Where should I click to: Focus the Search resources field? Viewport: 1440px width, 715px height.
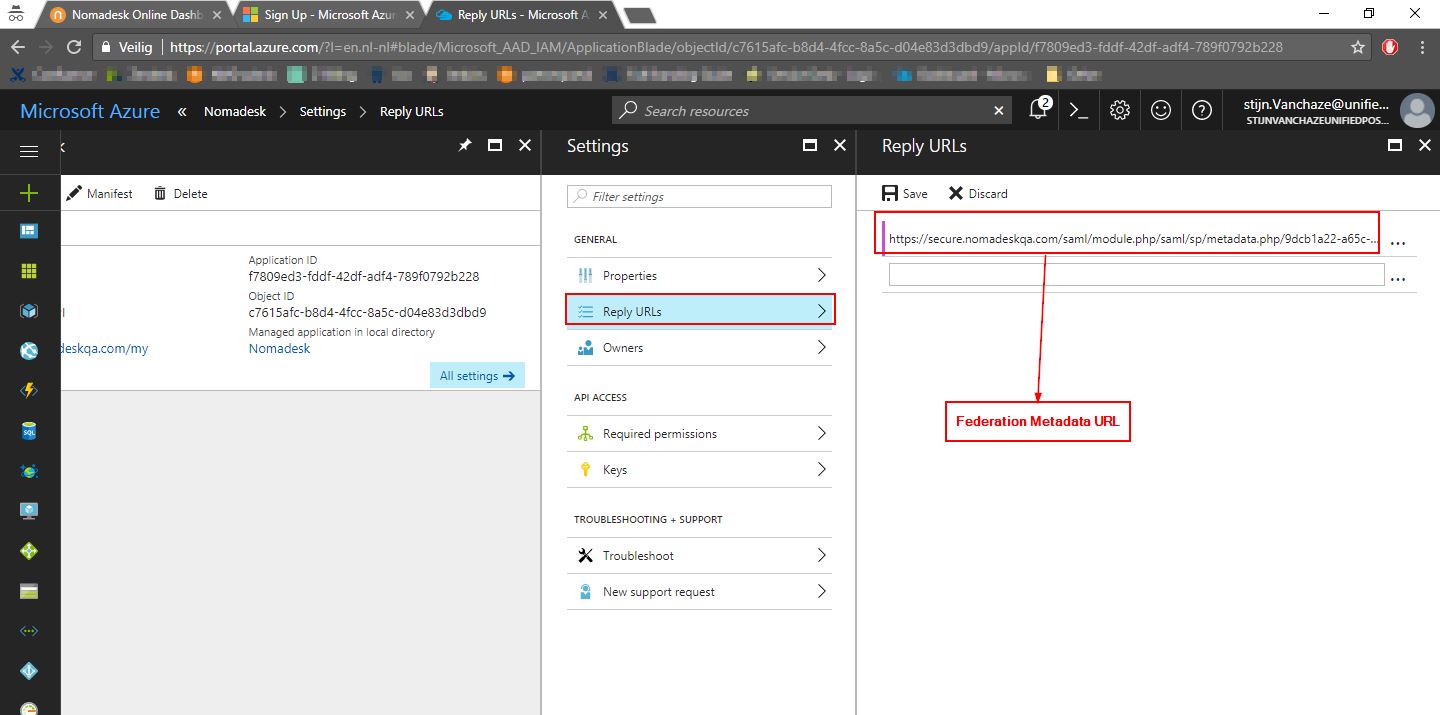[810, 111]
